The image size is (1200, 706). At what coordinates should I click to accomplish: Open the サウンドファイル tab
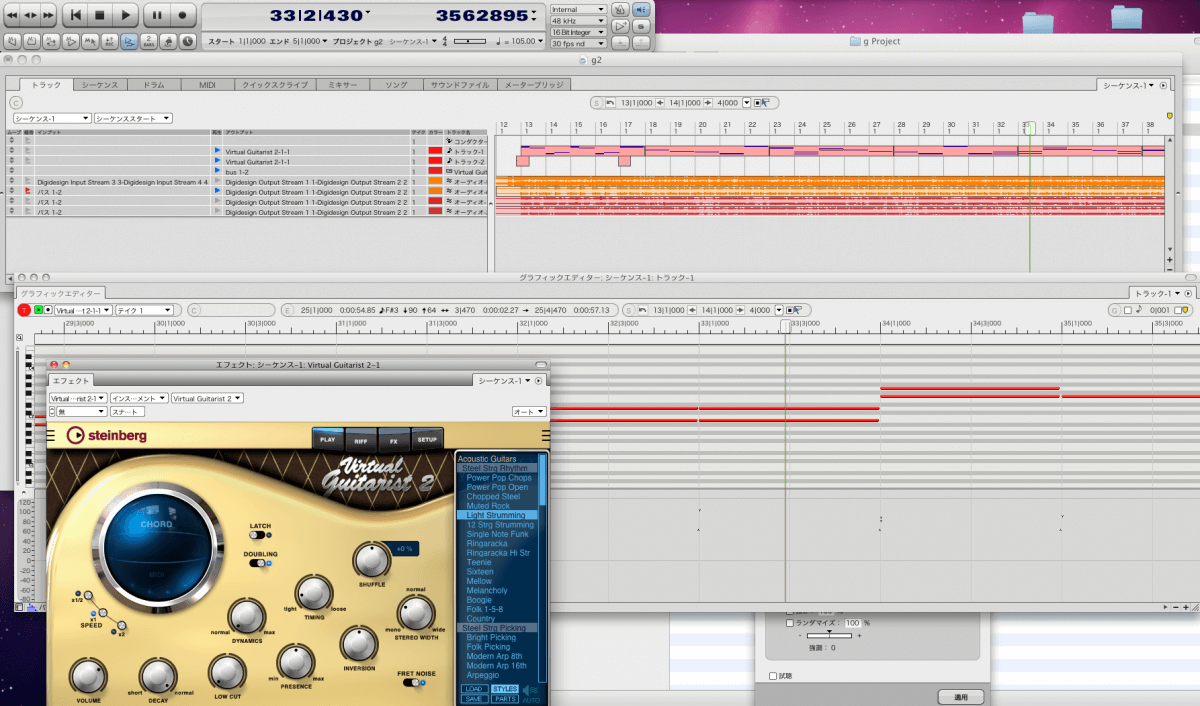tap(460, 86)
